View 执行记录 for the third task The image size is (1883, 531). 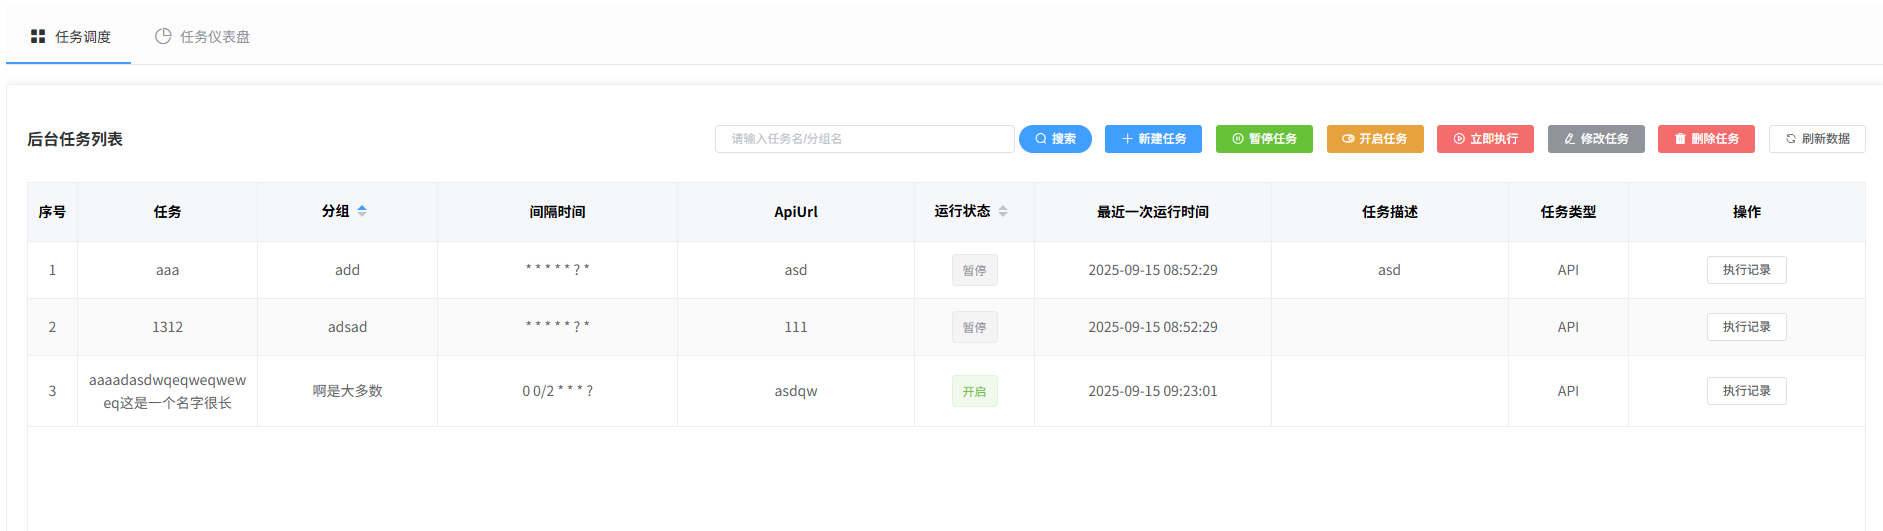pos(1746,391)
